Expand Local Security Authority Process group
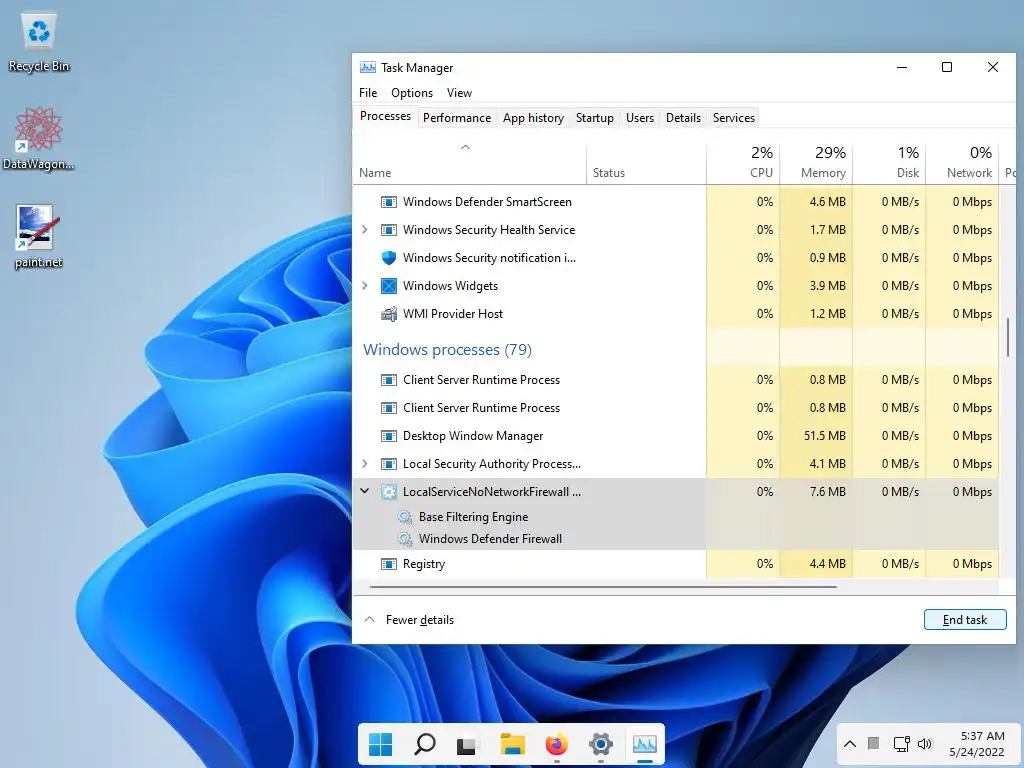Screen dimensions: 1024x768 coord(365,464)
